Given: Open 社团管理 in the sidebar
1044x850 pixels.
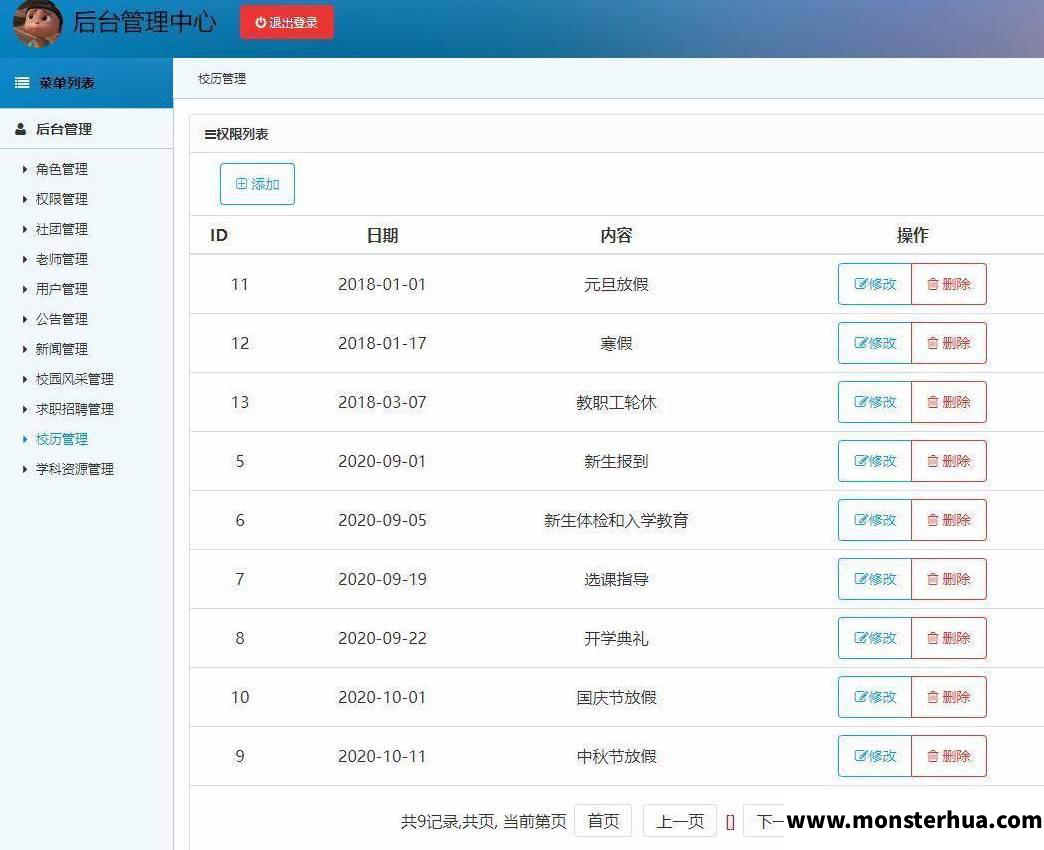Looking at the screenshot, I should pos(62,229).
